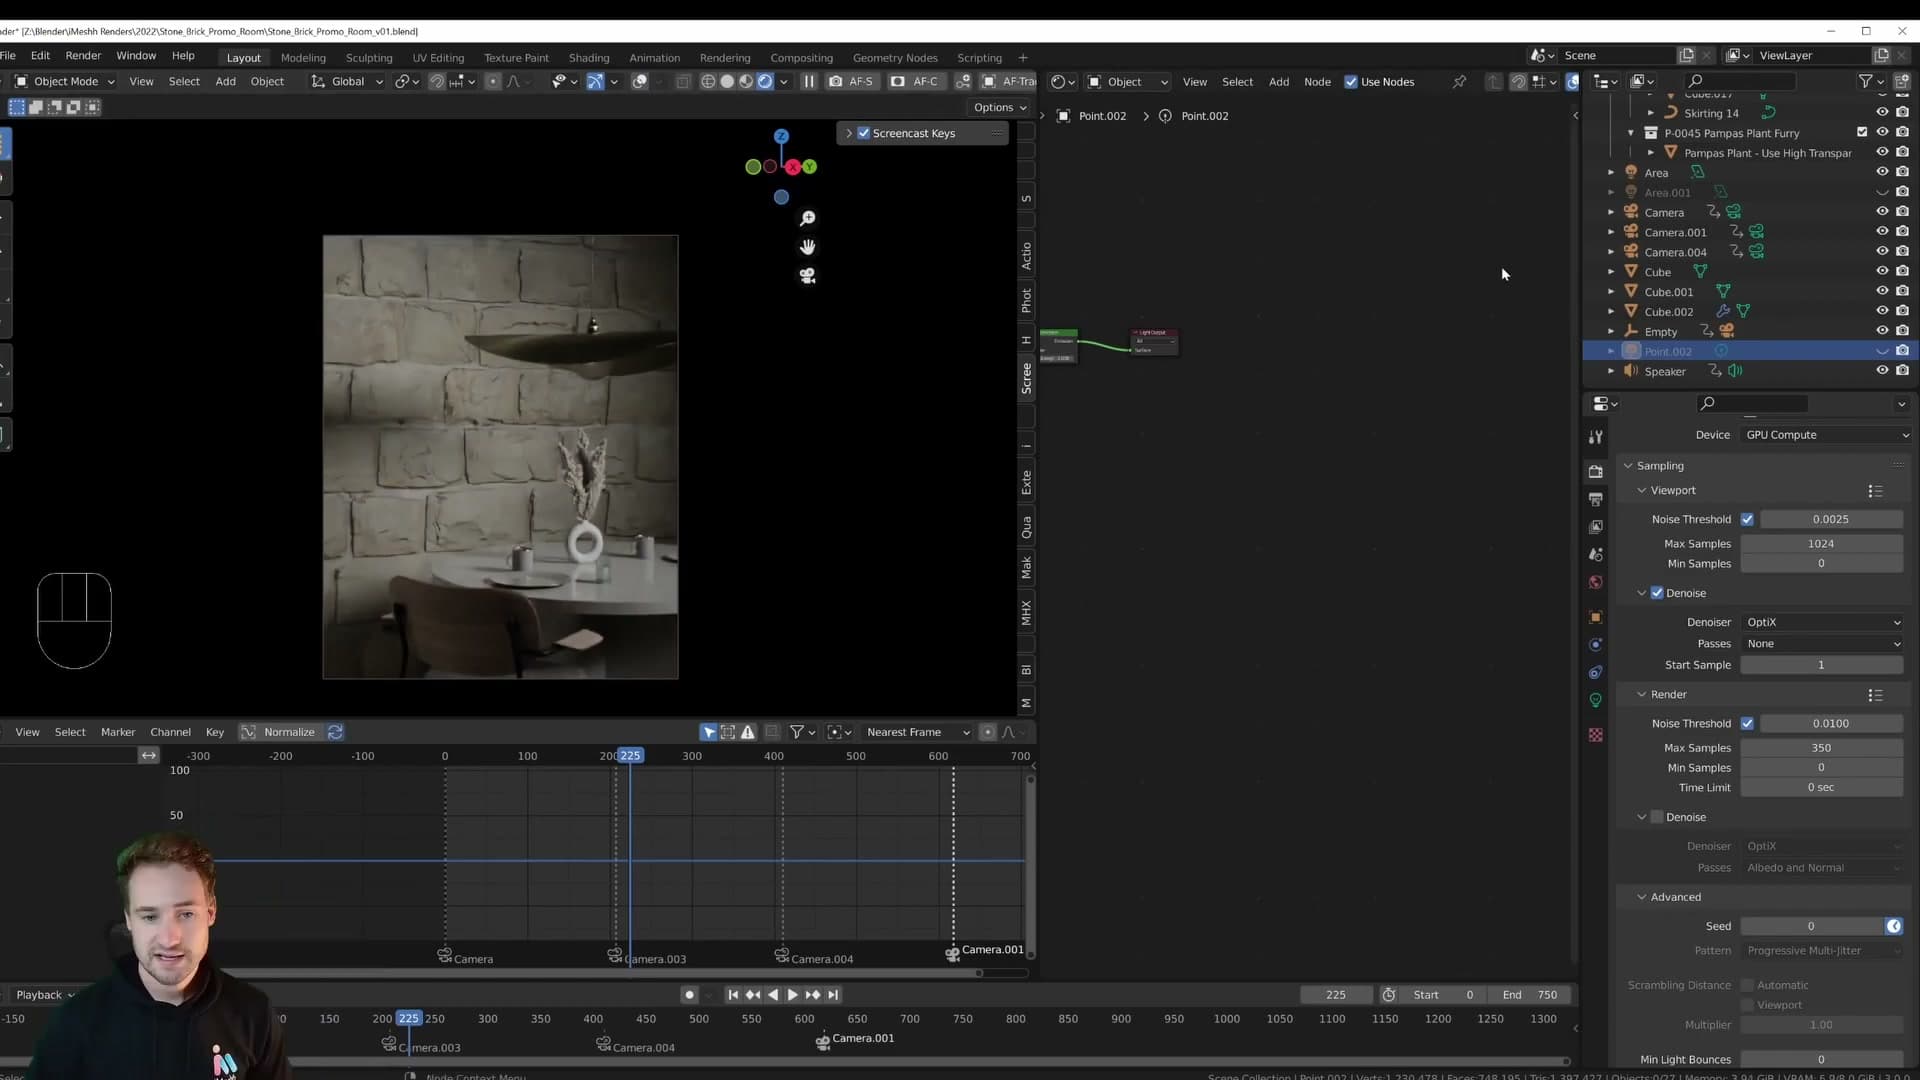Image resolution: width=1920 pixels, height=1080 pixels.
Task: Switch to the Geometry Nodes workspace tab
Action: tap(895, 58)
